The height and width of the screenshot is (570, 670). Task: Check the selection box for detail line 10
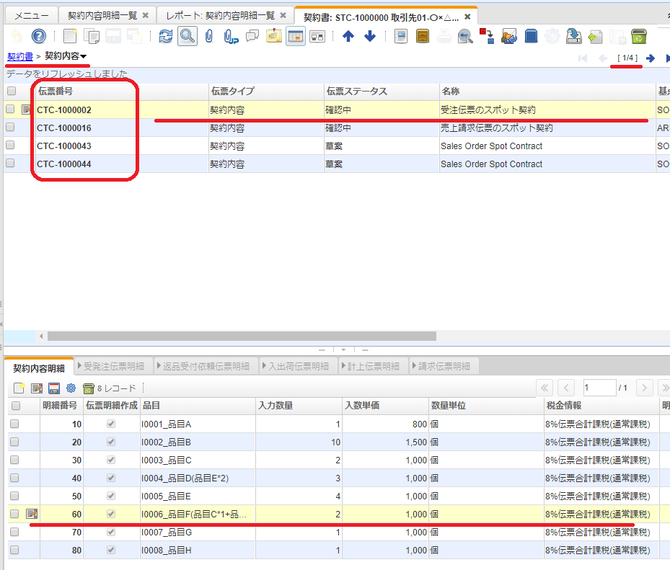point(15,423)
